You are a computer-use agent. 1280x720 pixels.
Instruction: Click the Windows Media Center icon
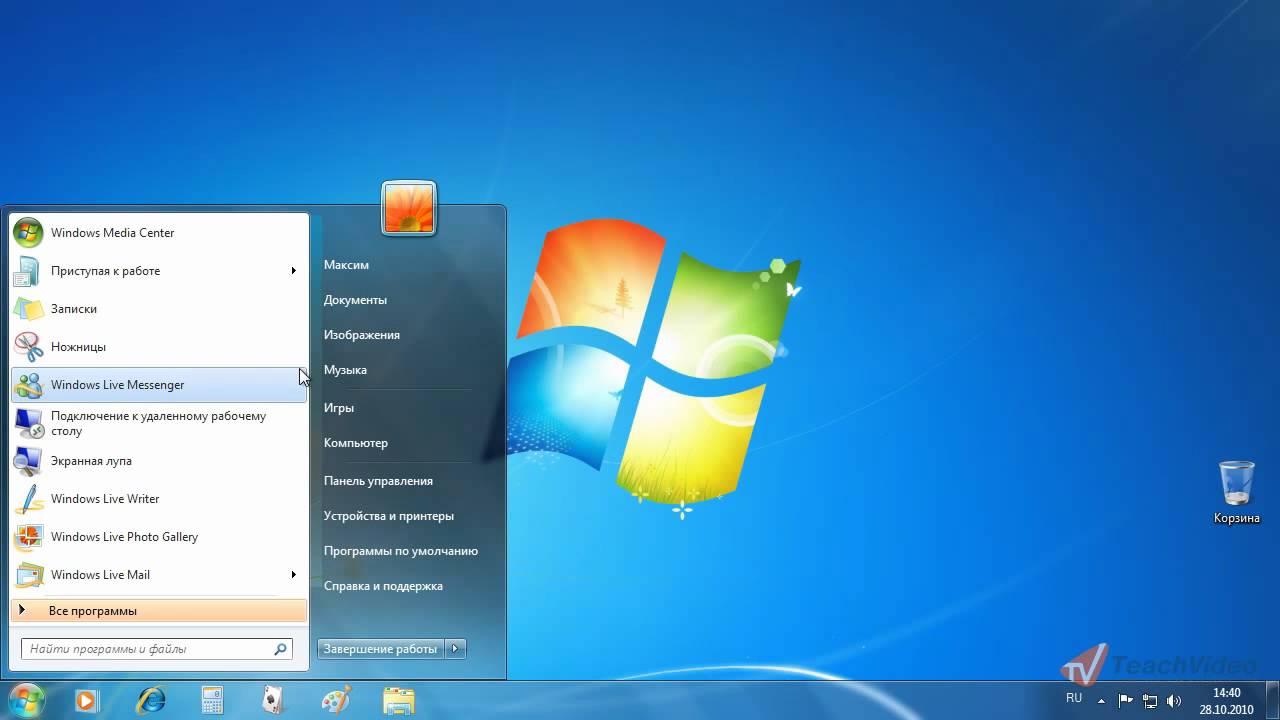[x=28, y=233]
